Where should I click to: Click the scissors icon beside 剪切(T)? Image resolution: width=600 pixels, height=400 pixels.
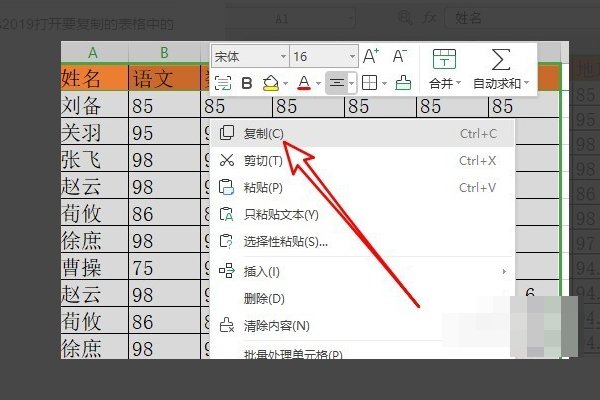point(227,160)
